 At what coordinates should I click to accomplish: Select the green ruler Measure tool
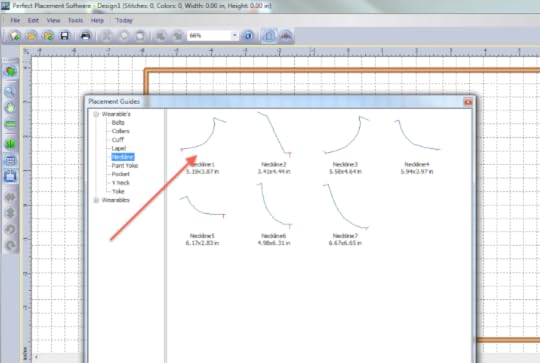tap(10, 124)
